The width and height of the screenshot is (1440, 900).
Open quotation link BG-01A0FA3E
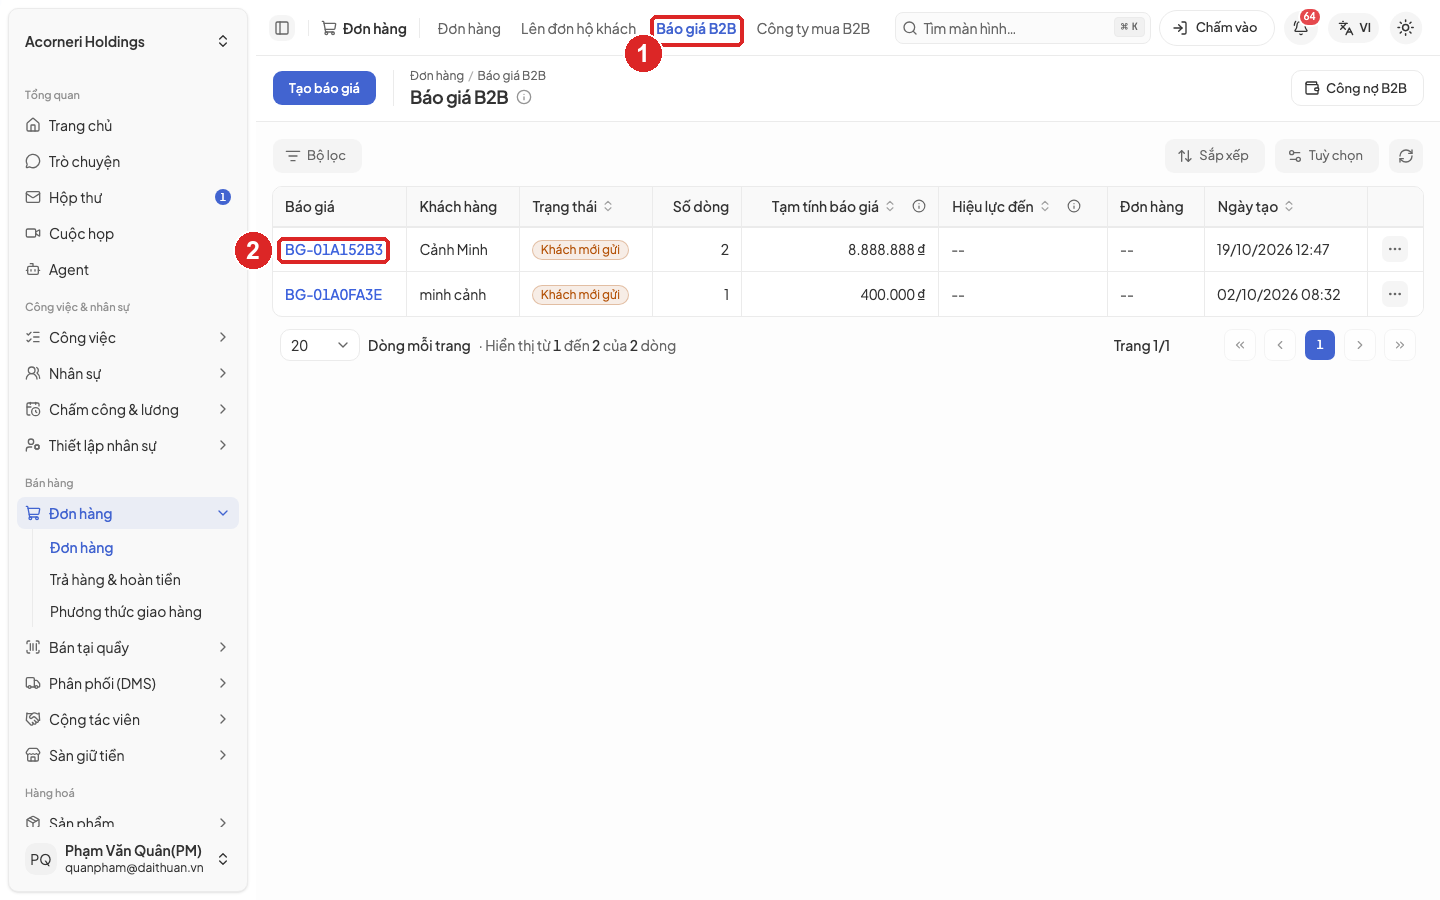[333, 294]
